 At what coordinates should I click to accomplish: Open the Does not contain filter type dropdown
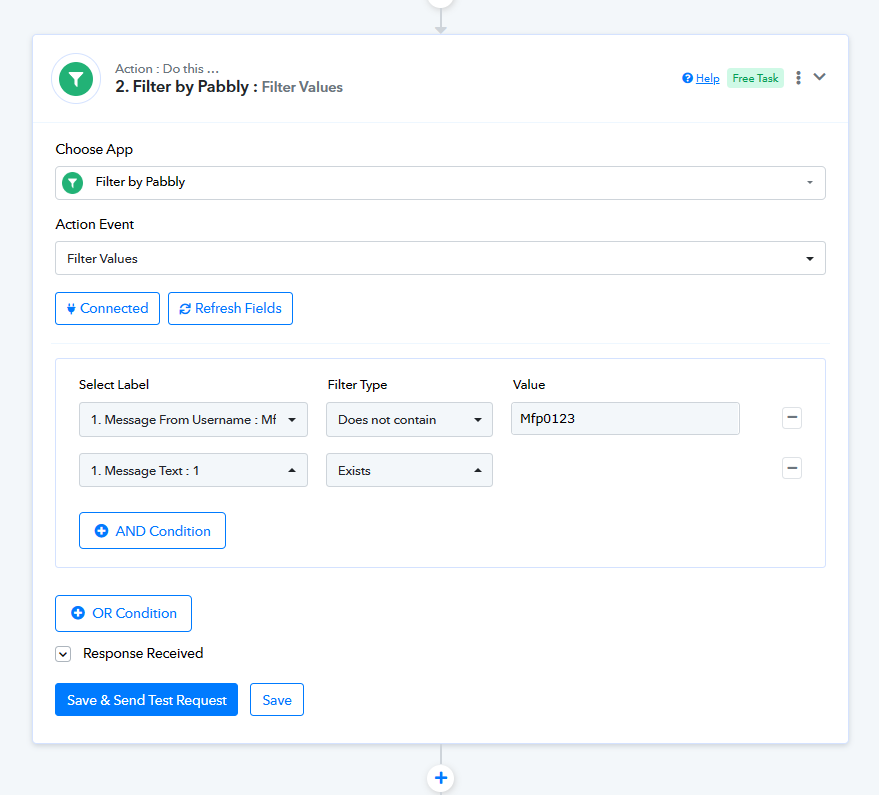point(409,419)
